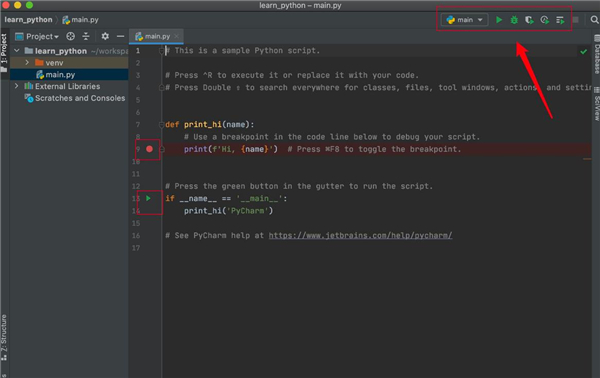Click the fold end marker at line 9
The image size is (600, 378).
[162, 149]
